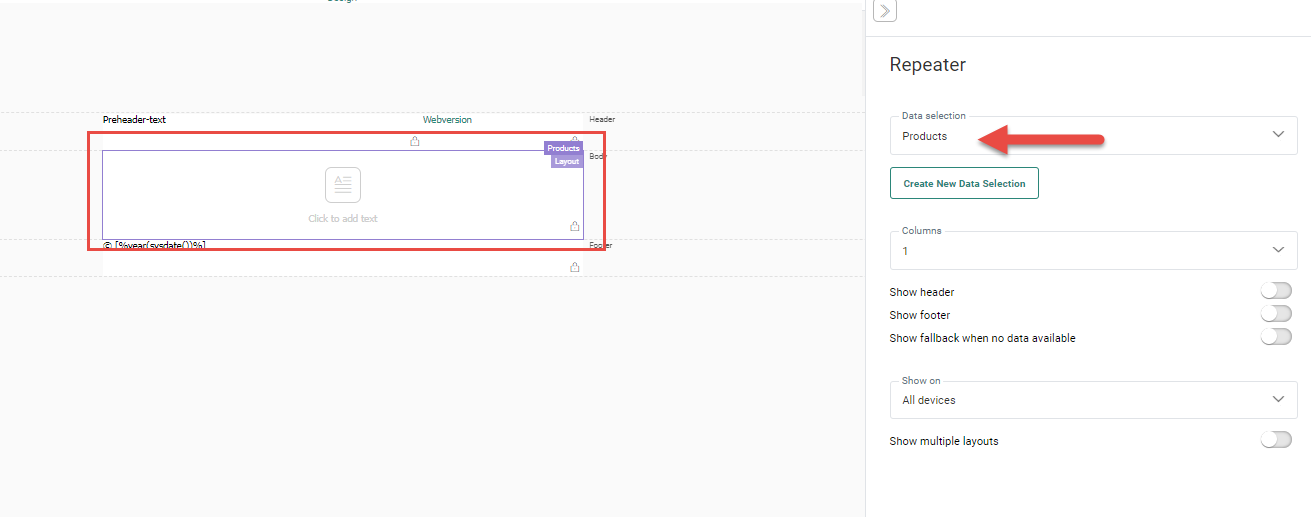Viewport: 1311px width, 517px height.
Task: Open the Show on devices dropdown
Action: click(1093, 400)
